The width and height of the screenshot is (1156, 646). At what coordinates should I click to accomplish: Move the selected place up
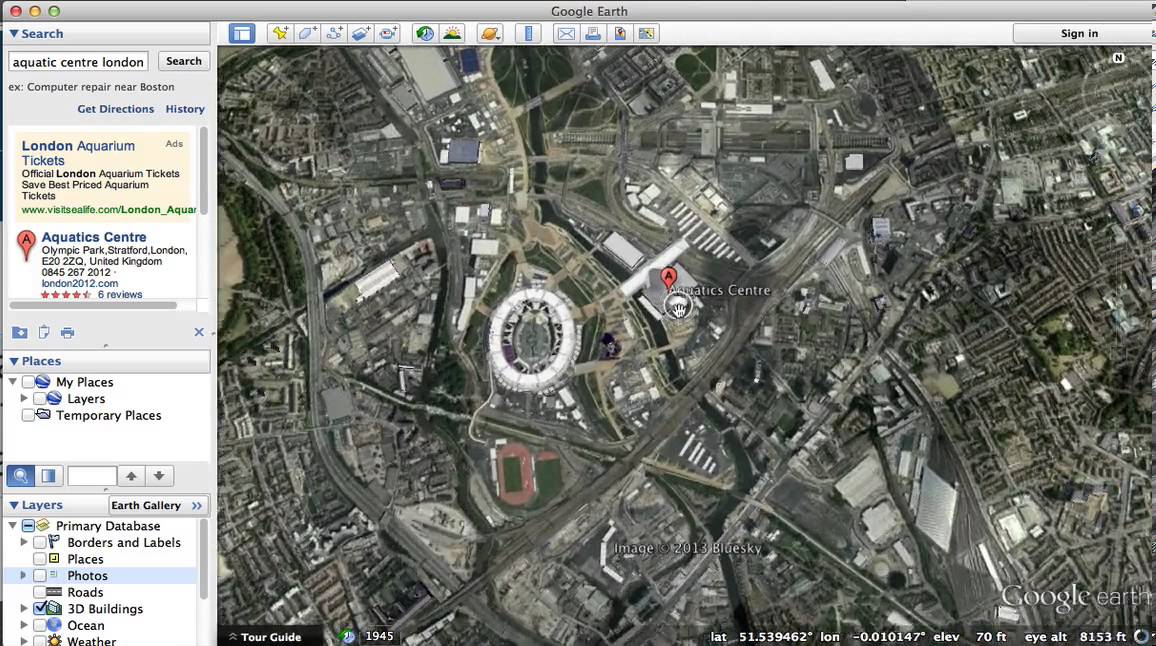click(x=131, y=476)
